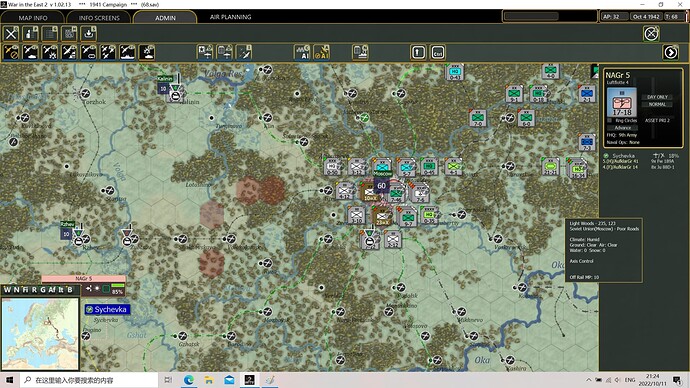Open the AIR PLANNING tab
Viewport: 690px width, 388px height.
231,17
